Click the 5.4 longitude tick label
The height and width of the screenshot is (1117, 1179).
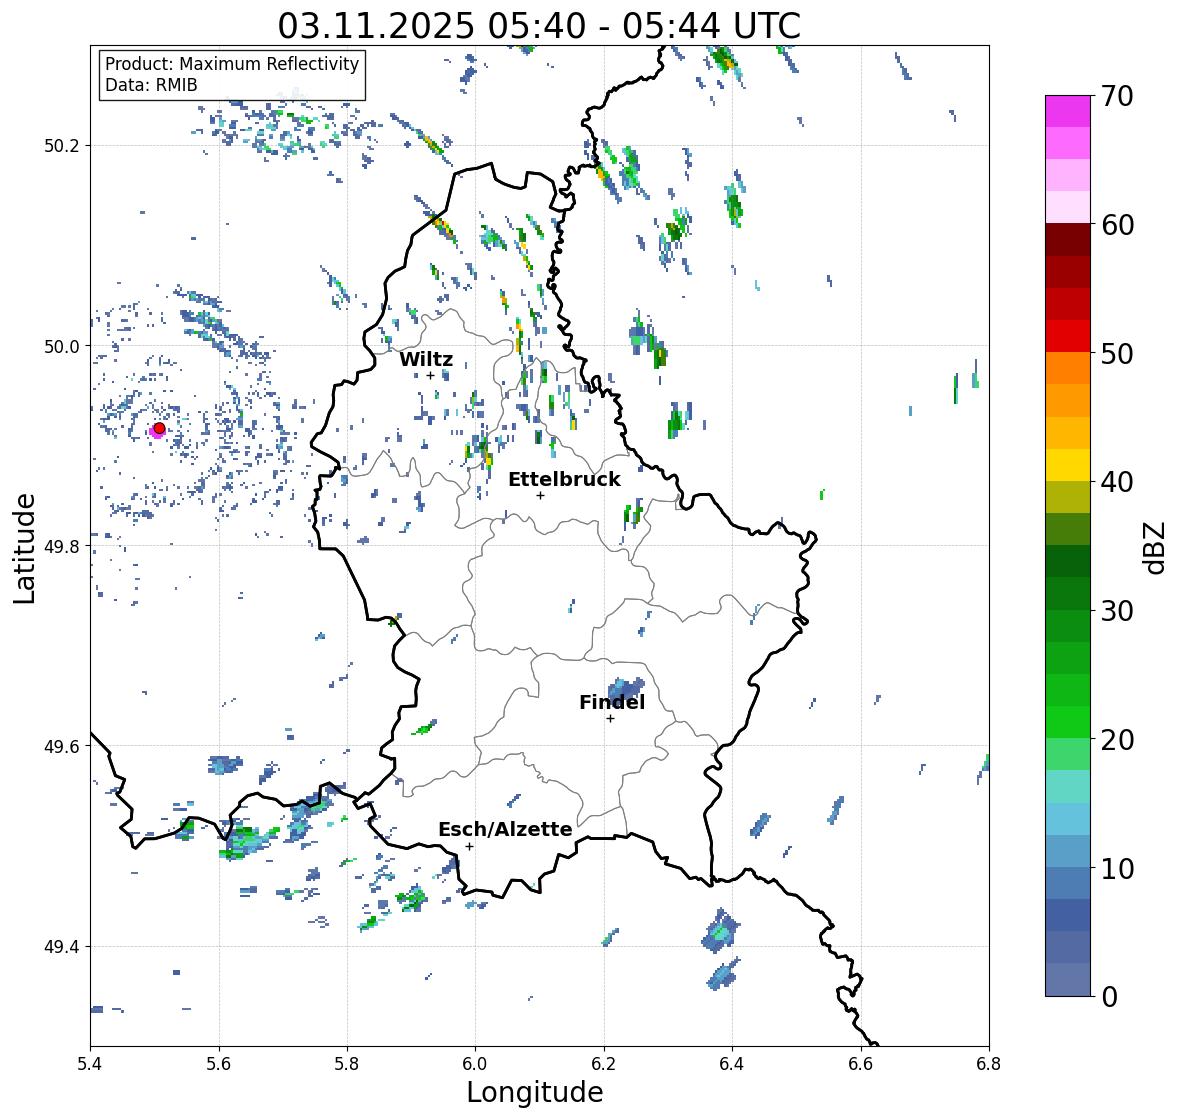point(90,1064)
